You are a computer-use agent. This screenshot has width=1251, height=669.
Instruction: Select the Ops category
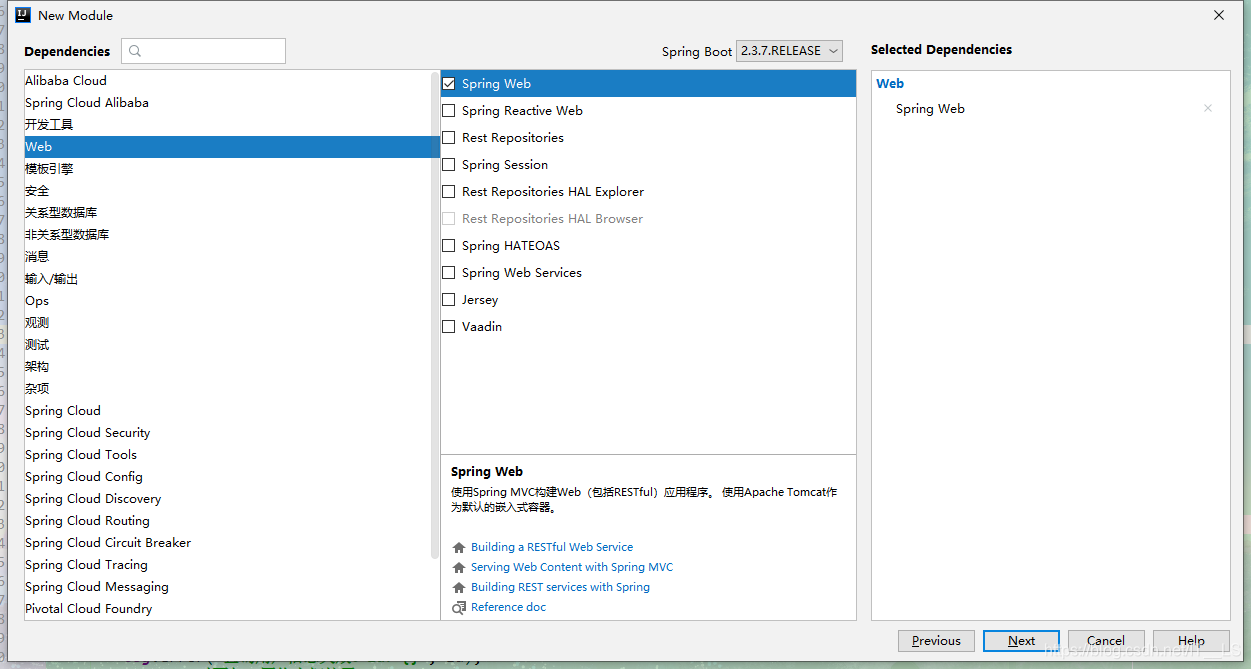(x=228, y=301)
